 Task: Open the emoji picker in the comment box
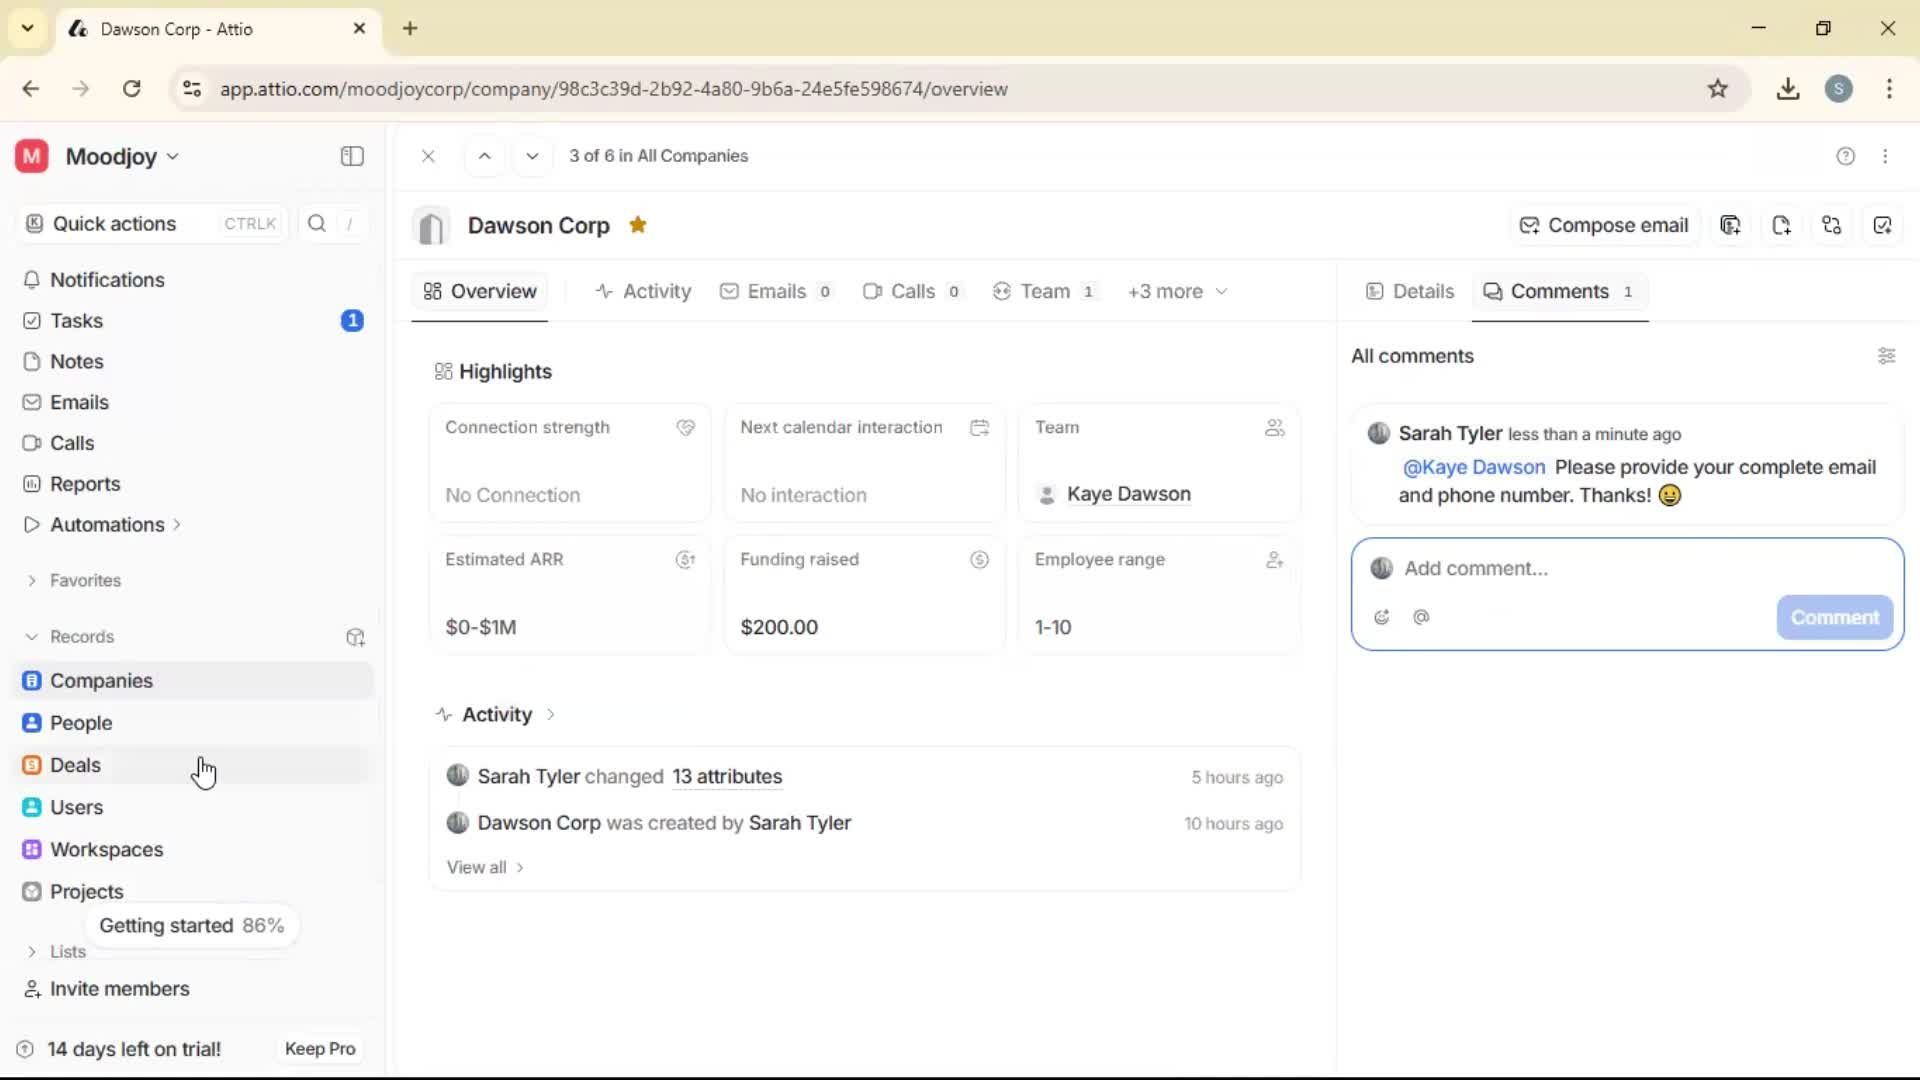(x=1382, y=617)
